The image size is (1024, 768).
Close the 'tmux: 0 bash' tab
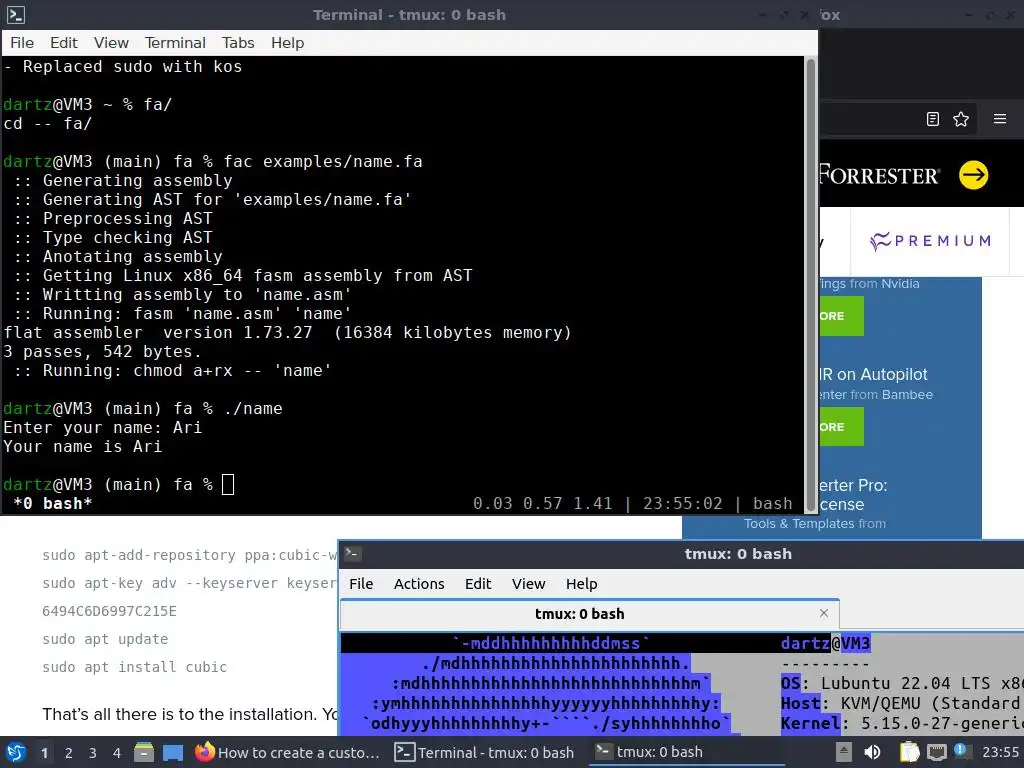point(824,613)
